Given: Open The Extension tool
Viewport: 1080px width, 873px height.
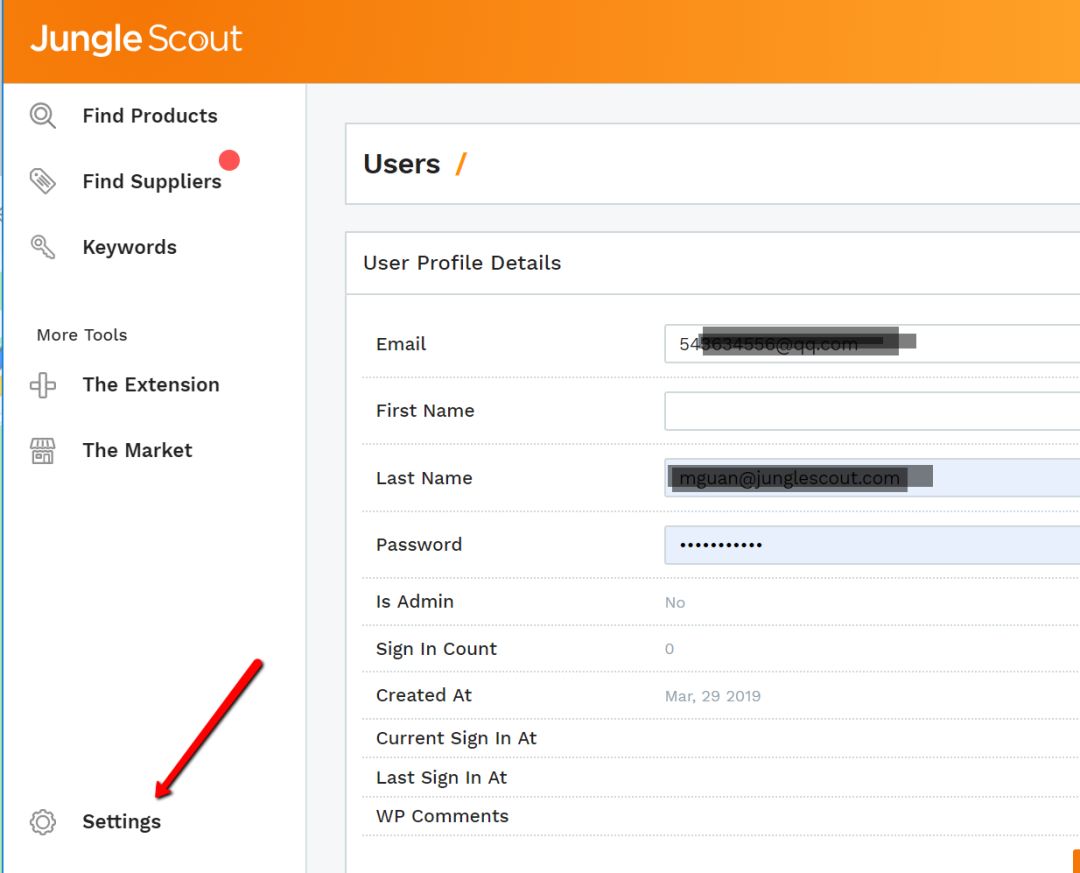Looking at the screenshot, I should pos(151,384).
